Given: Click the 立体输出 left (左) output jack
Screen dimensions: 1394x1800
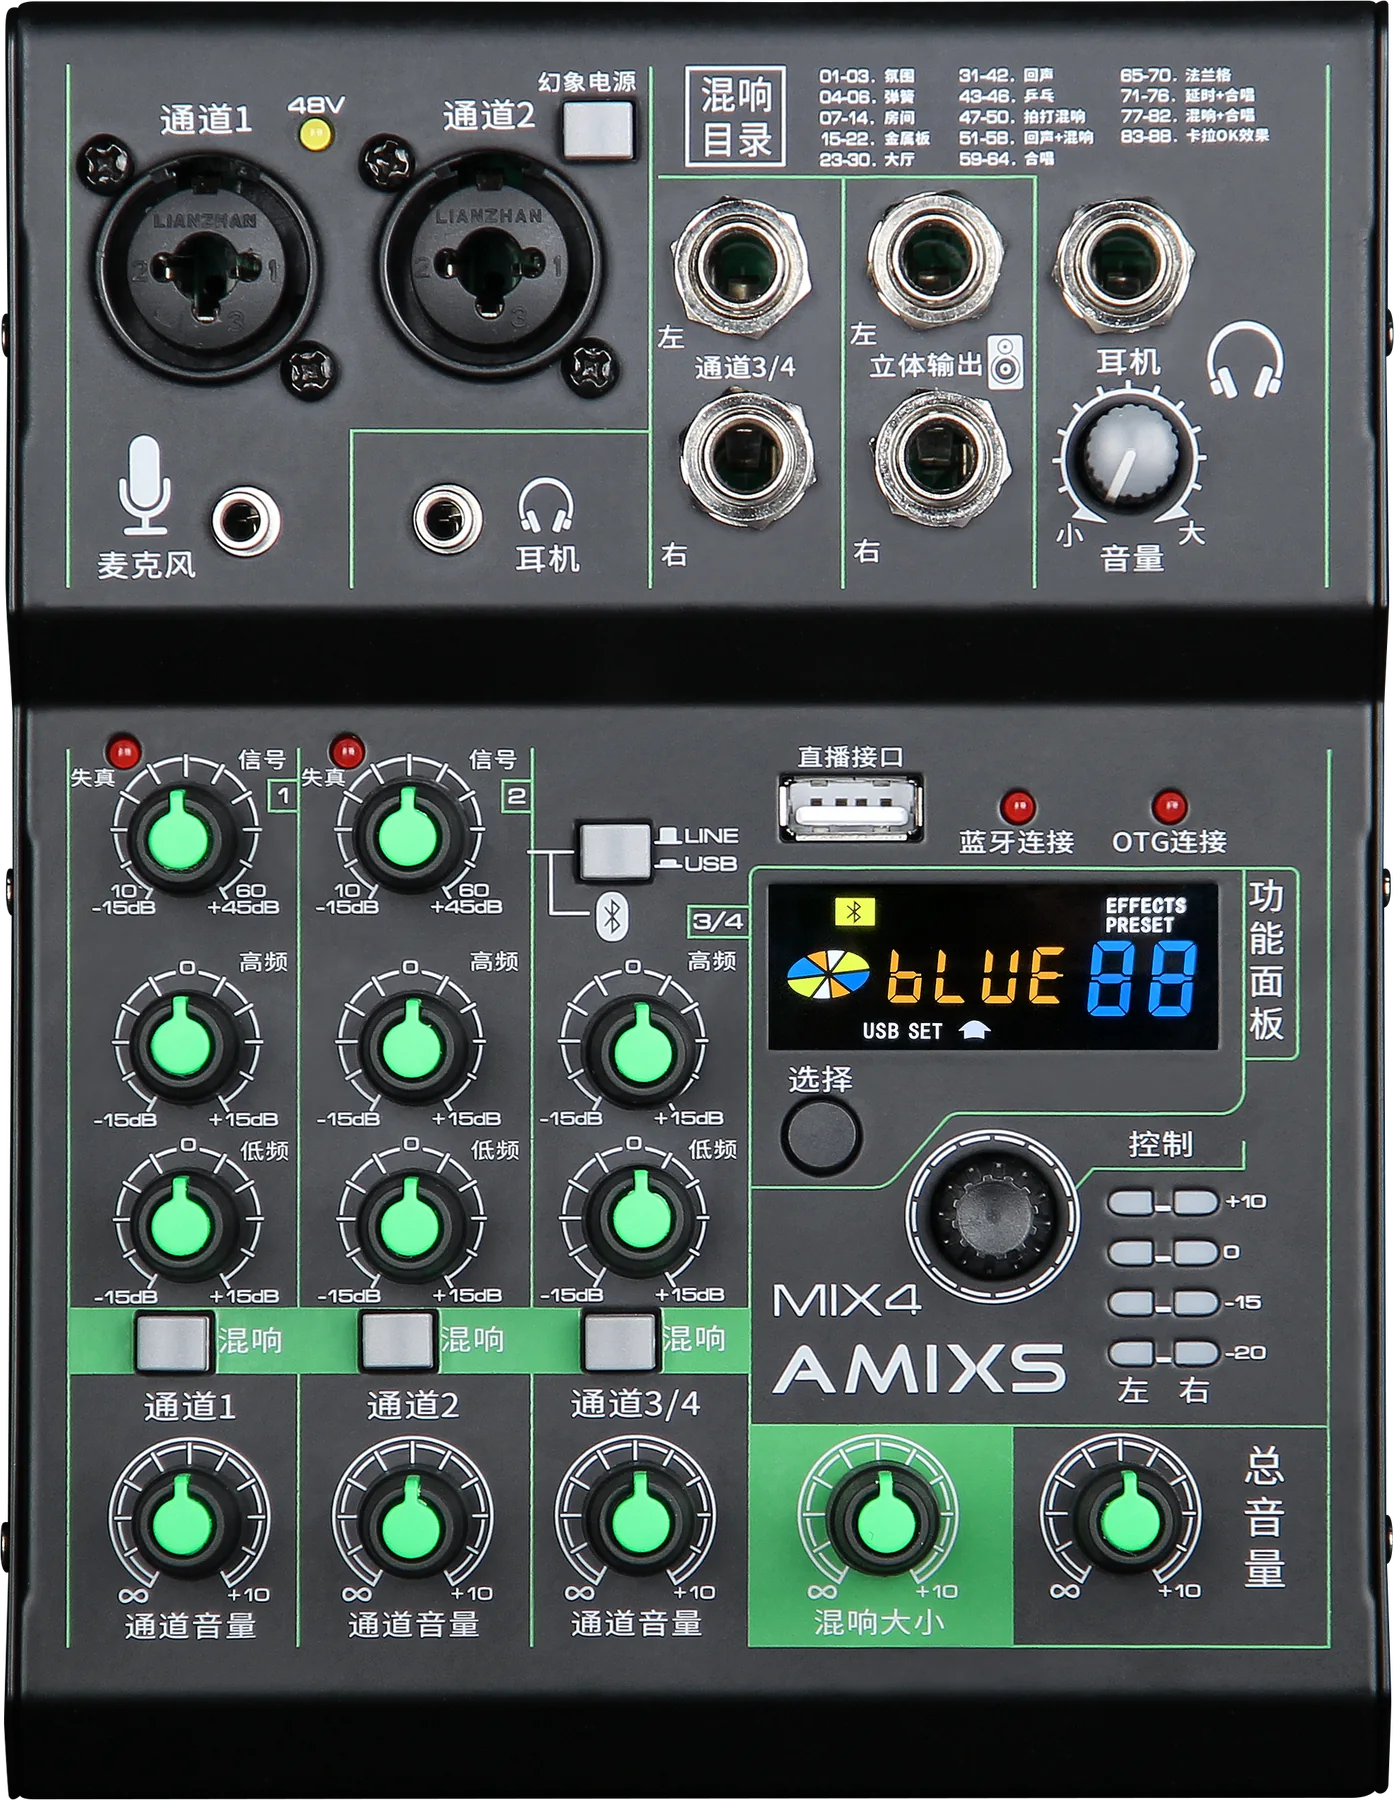Looking at the screenshot, I should coord(936,260).
